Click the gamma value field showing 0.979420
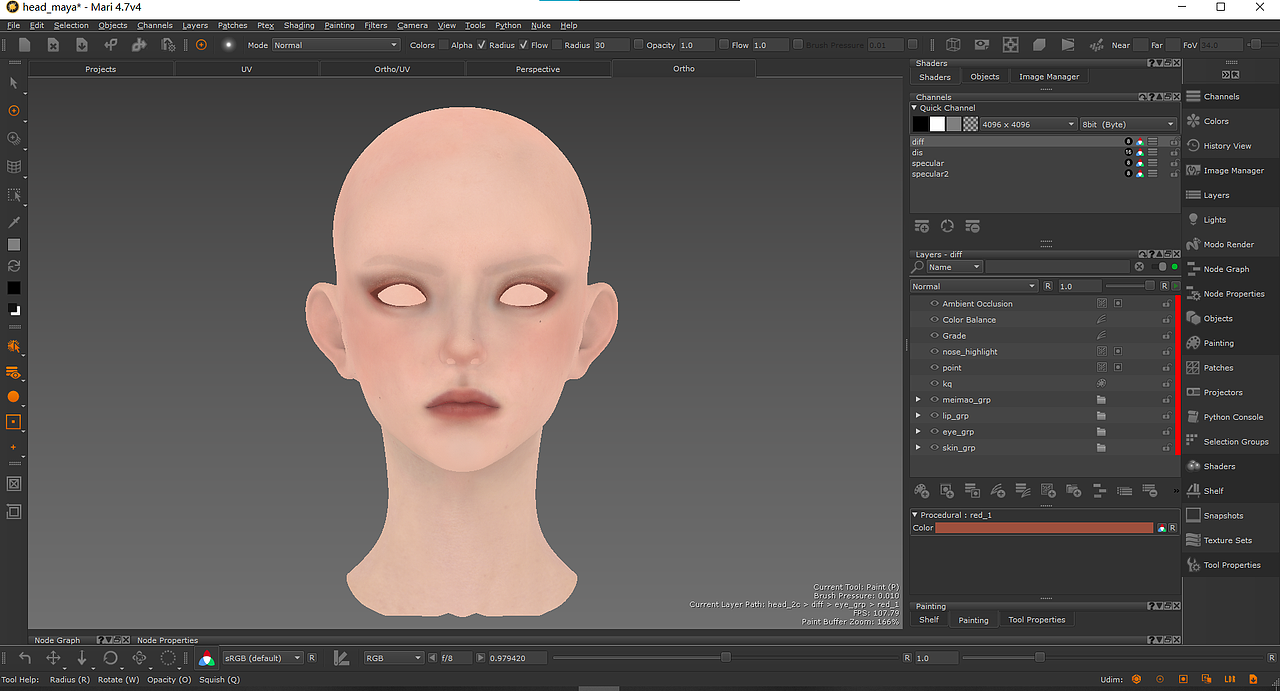Image resolution: width=1280 pixels, height=691 pixels. 517,658
